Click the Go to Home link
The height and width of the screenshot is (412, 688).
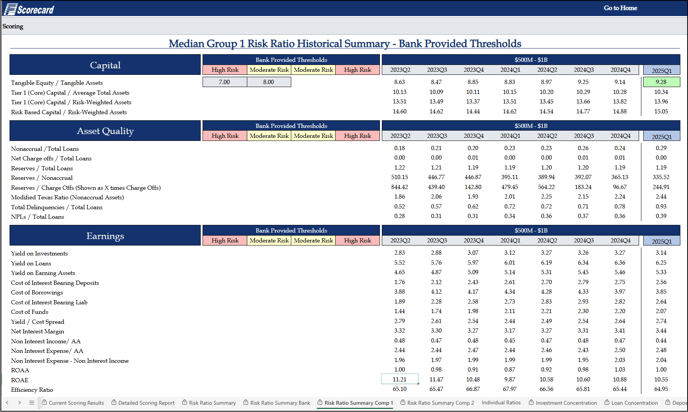coord(620,8)
